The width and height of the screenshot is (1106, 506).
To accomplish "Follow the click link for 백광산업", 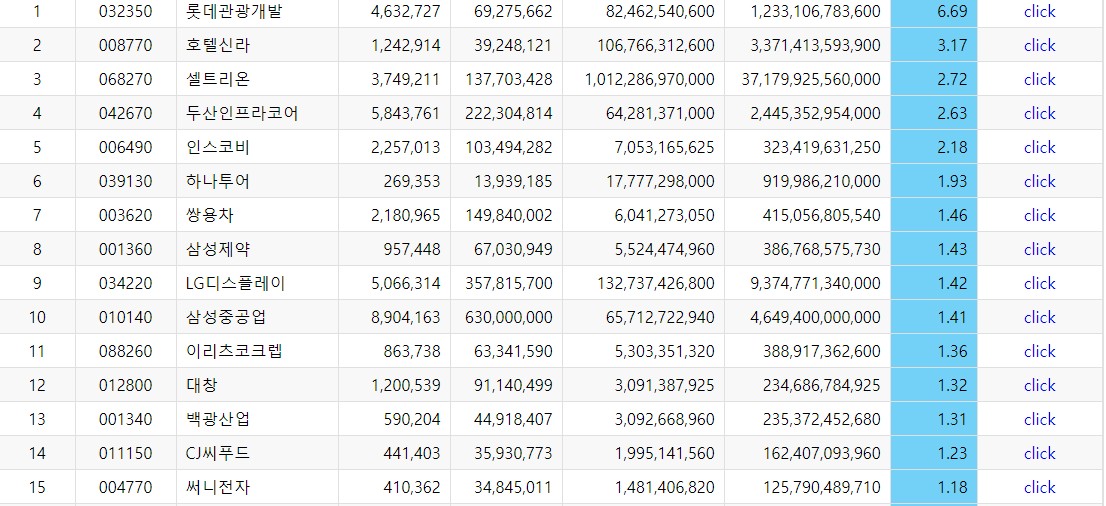I will [x=1039, y=419].
